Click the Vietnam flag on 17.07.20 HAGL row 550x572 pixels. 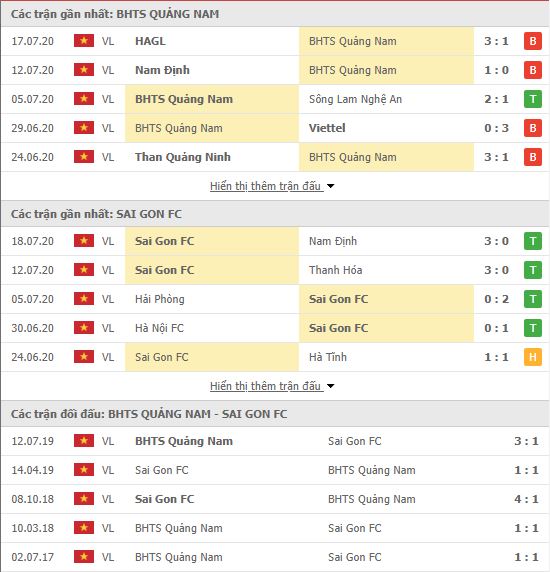click(x=84, y=41)
